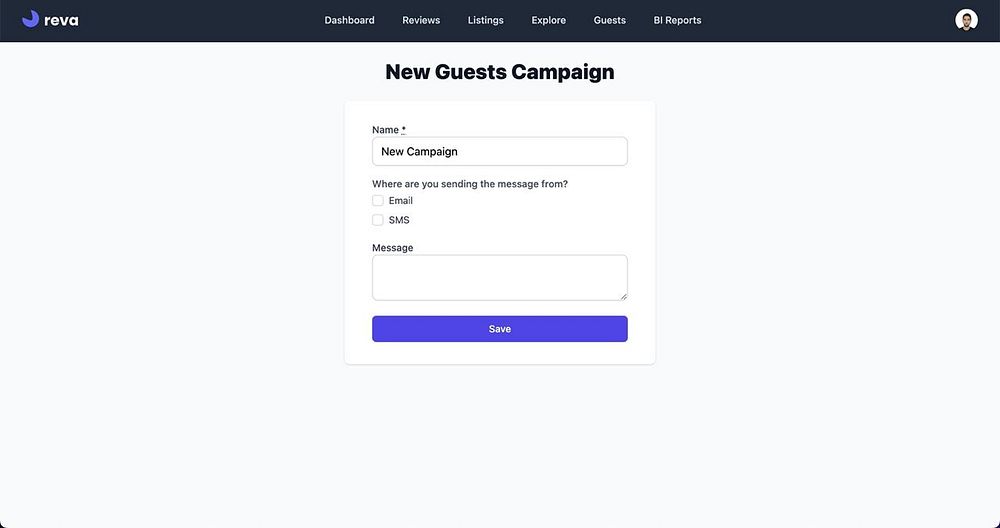
Task: Go to the Dashboard nav item
Action: click(x=349, y=20)
